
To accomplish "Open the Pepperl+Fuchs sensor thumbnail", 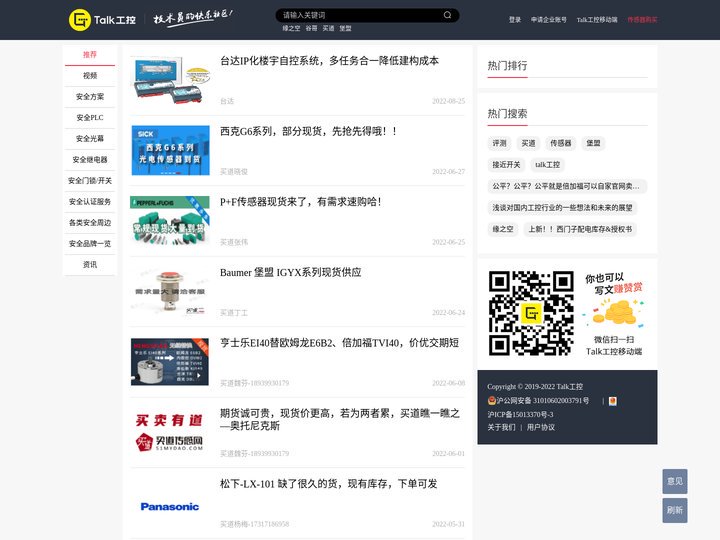I will pyautogui.click(x=170, y=221).
